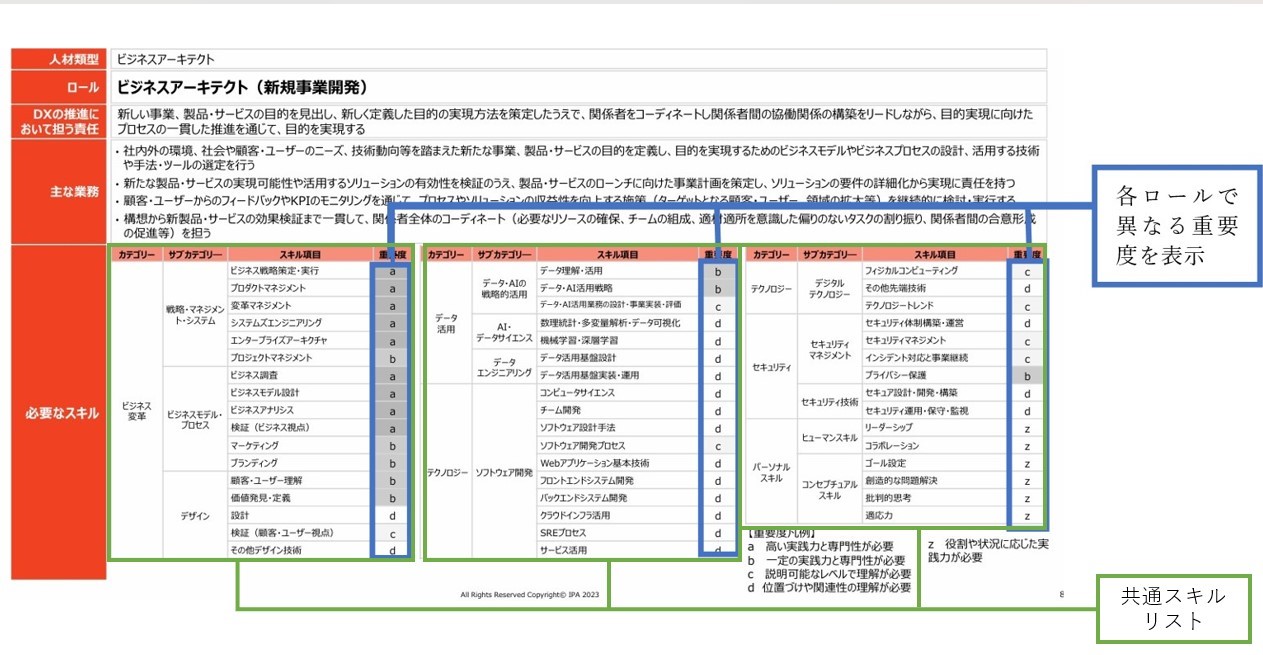This screenshot has height=655, width=1263.
Task: Click the 'ビジネスモデル・プロセス' subcategory cell
Action: click(x=194, y=419)
